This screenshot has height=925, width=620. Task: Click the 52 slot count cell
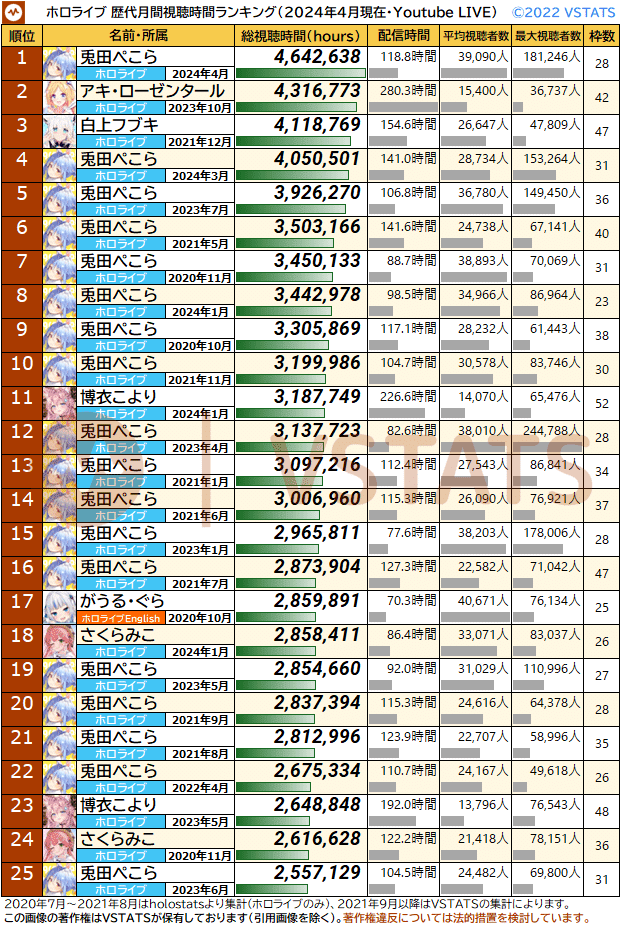tap(602, 404)
